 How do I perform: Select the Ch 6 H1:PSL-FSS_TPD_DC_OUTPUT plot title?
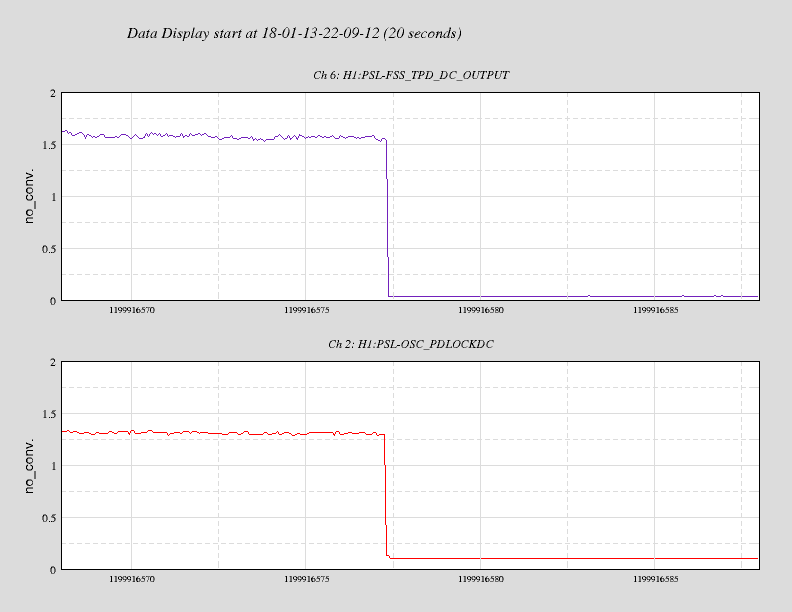411,75
